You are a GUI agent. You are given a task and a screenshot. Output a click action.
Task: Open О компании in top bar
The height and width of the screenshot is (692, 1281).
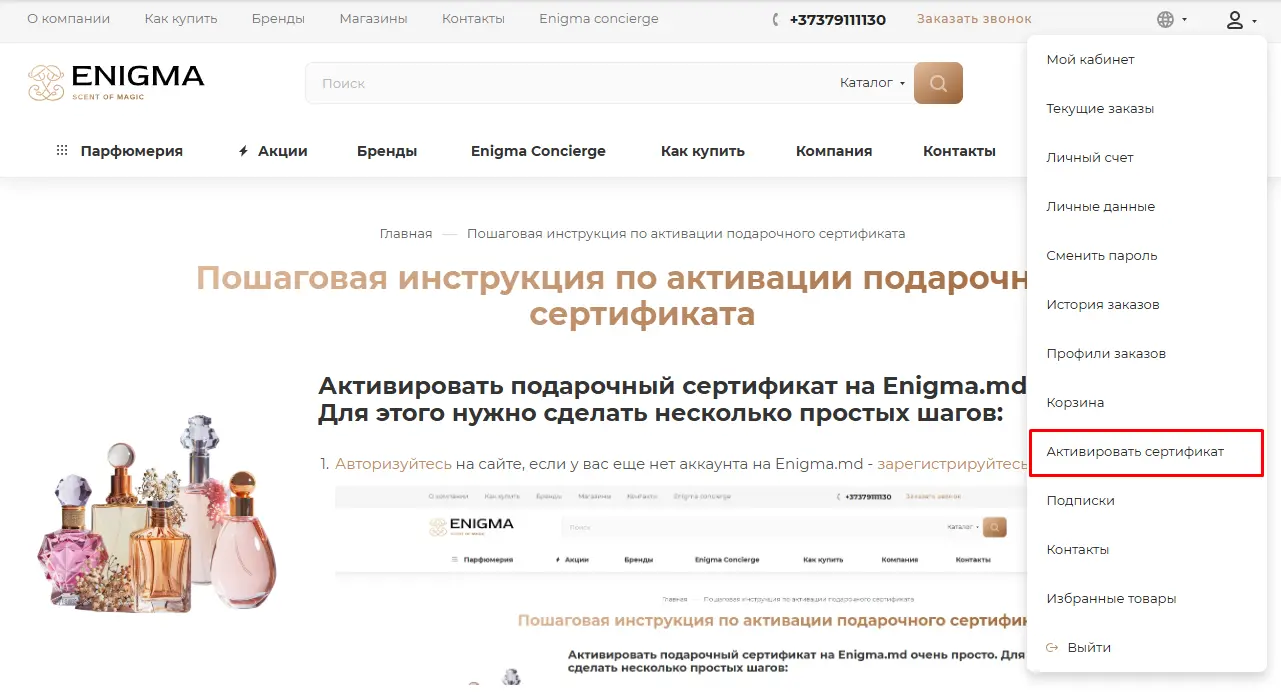click(x=69, y=19)
